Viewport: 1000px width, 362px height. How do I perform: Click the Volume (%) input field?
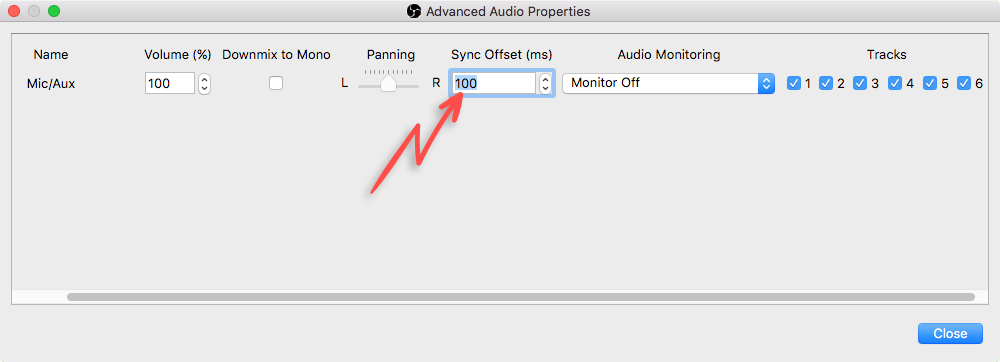(170, 83)
